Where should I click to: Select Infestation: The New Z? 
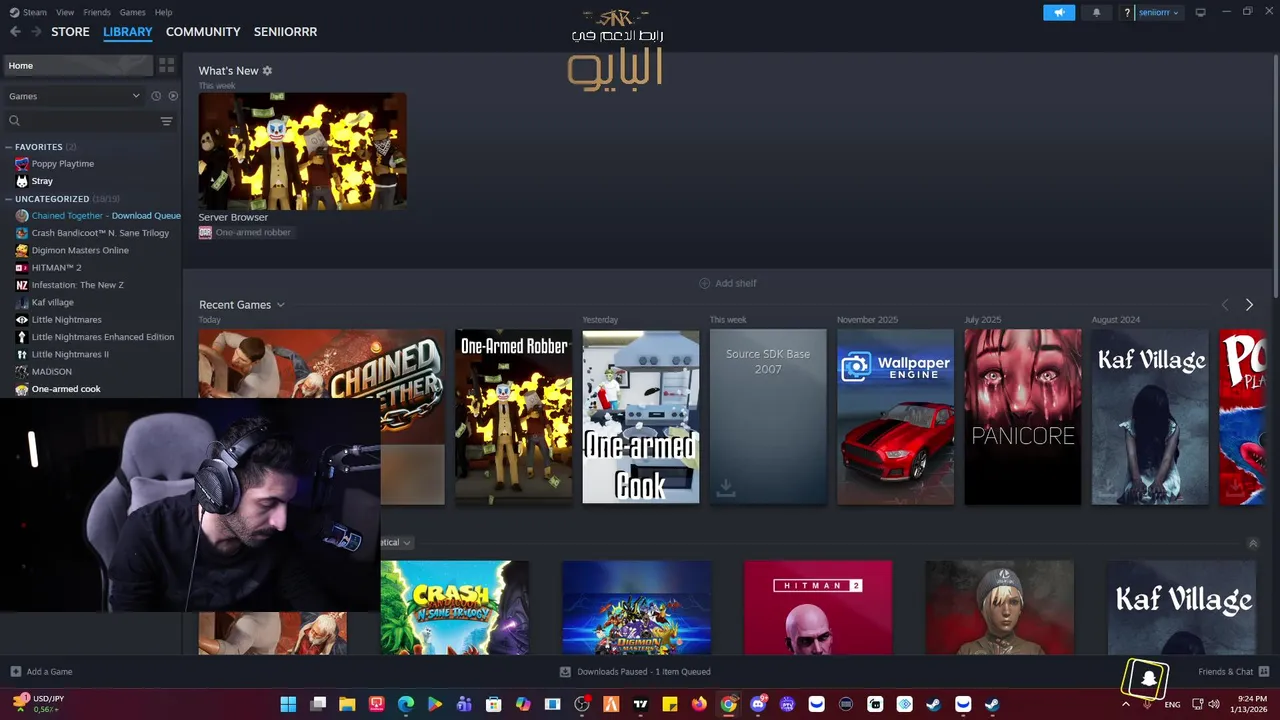click(x=77, y=285)
